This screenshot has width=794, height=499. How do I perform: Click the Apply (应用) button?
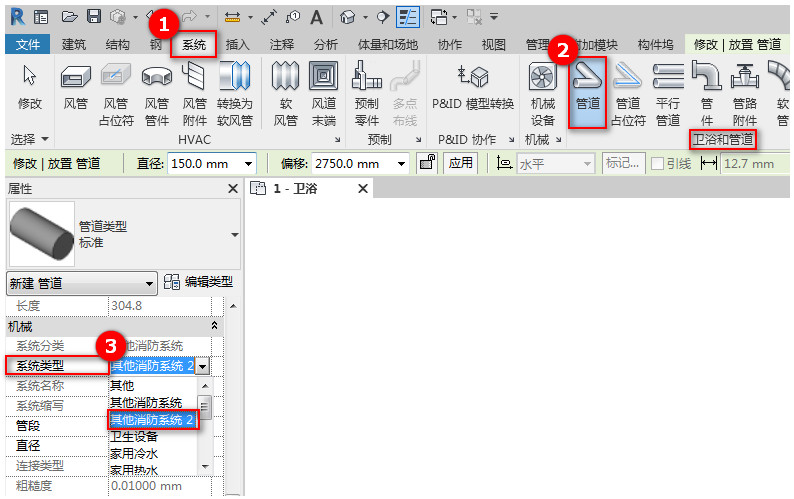tap(460, 163)
